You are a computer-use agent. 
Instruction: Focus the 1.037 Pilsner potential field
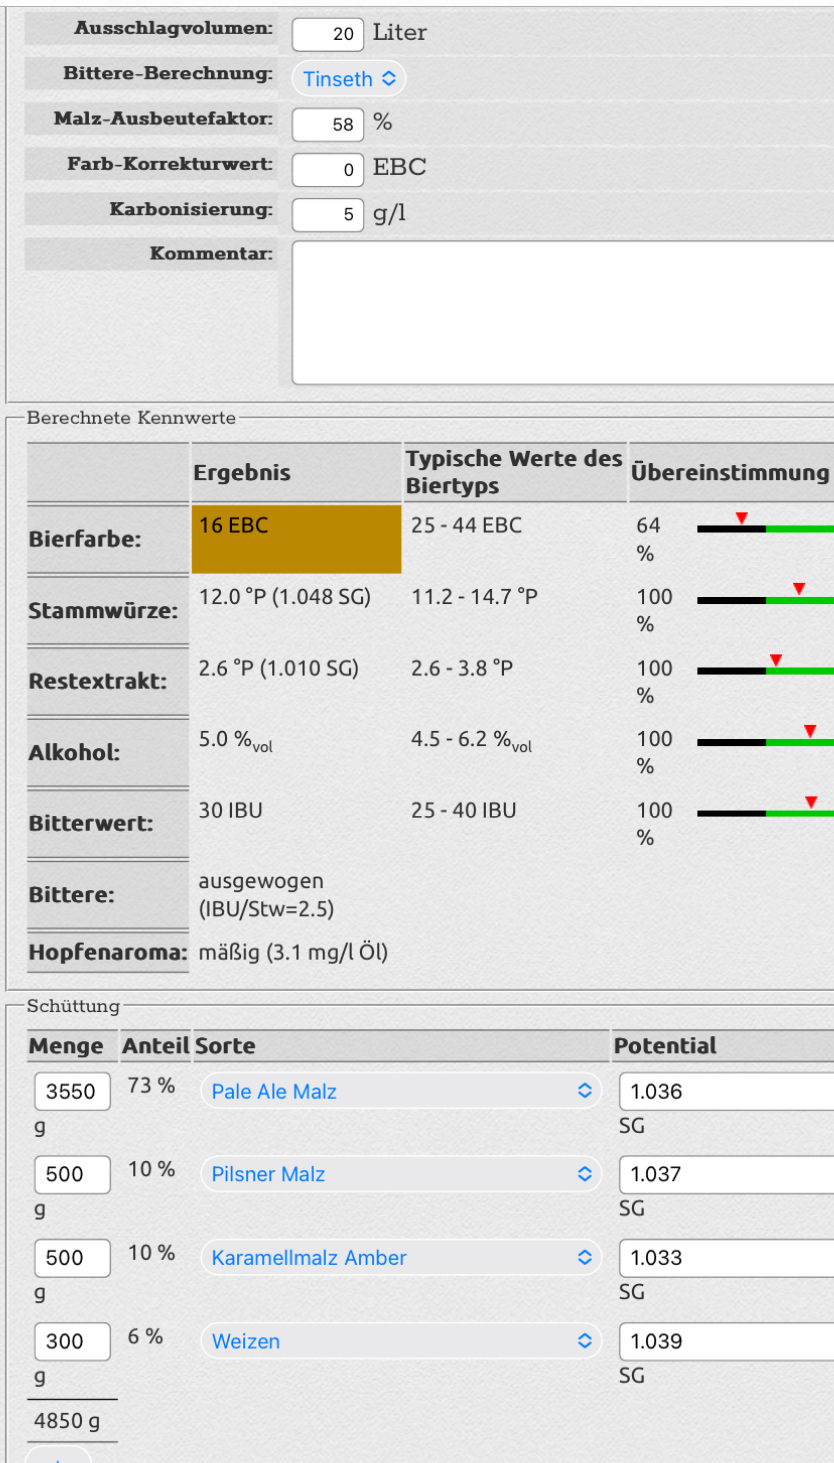tap(725, 1175)
